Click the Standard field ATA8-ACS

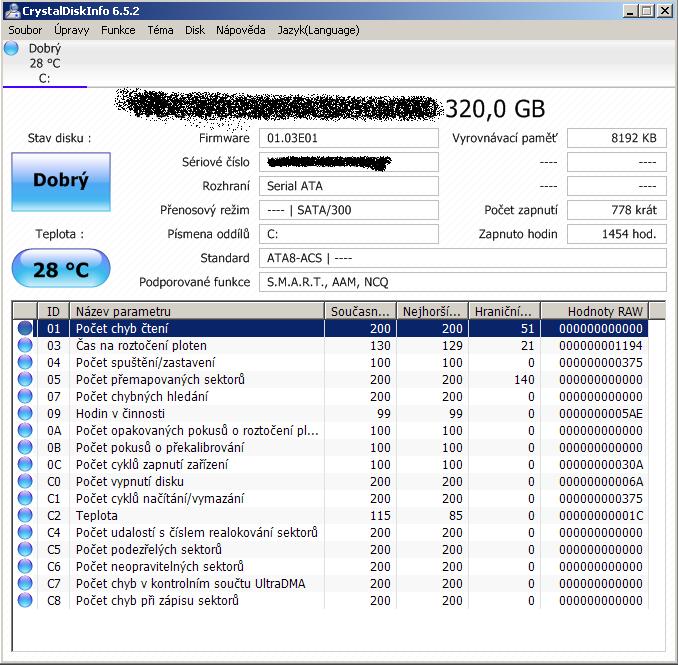[x=463, y=258]
